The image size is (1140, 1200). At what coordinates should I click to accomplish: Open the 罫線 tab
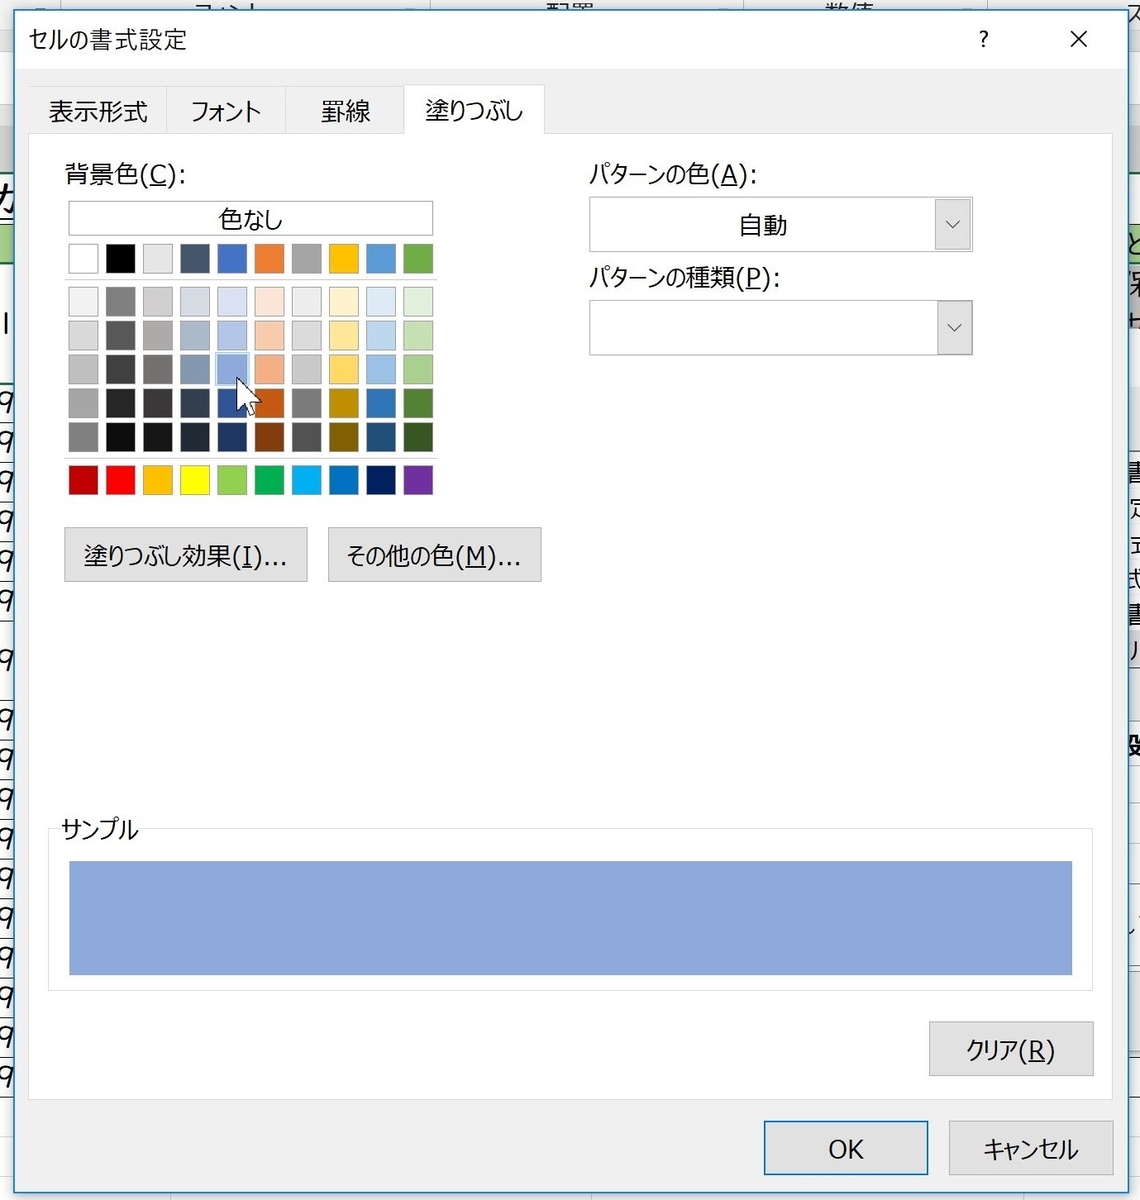(x=344, y=111)
